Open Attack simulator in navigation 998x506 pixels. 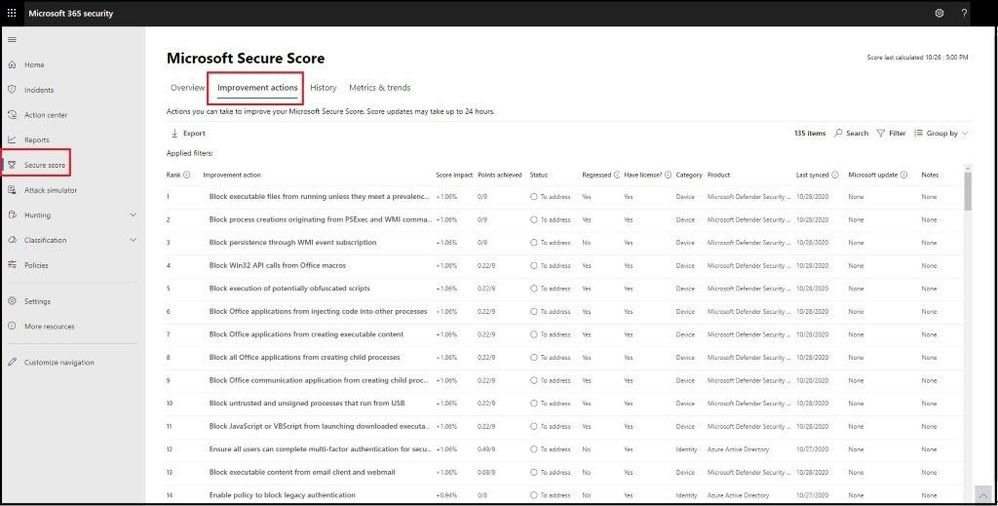pos(50,190)
